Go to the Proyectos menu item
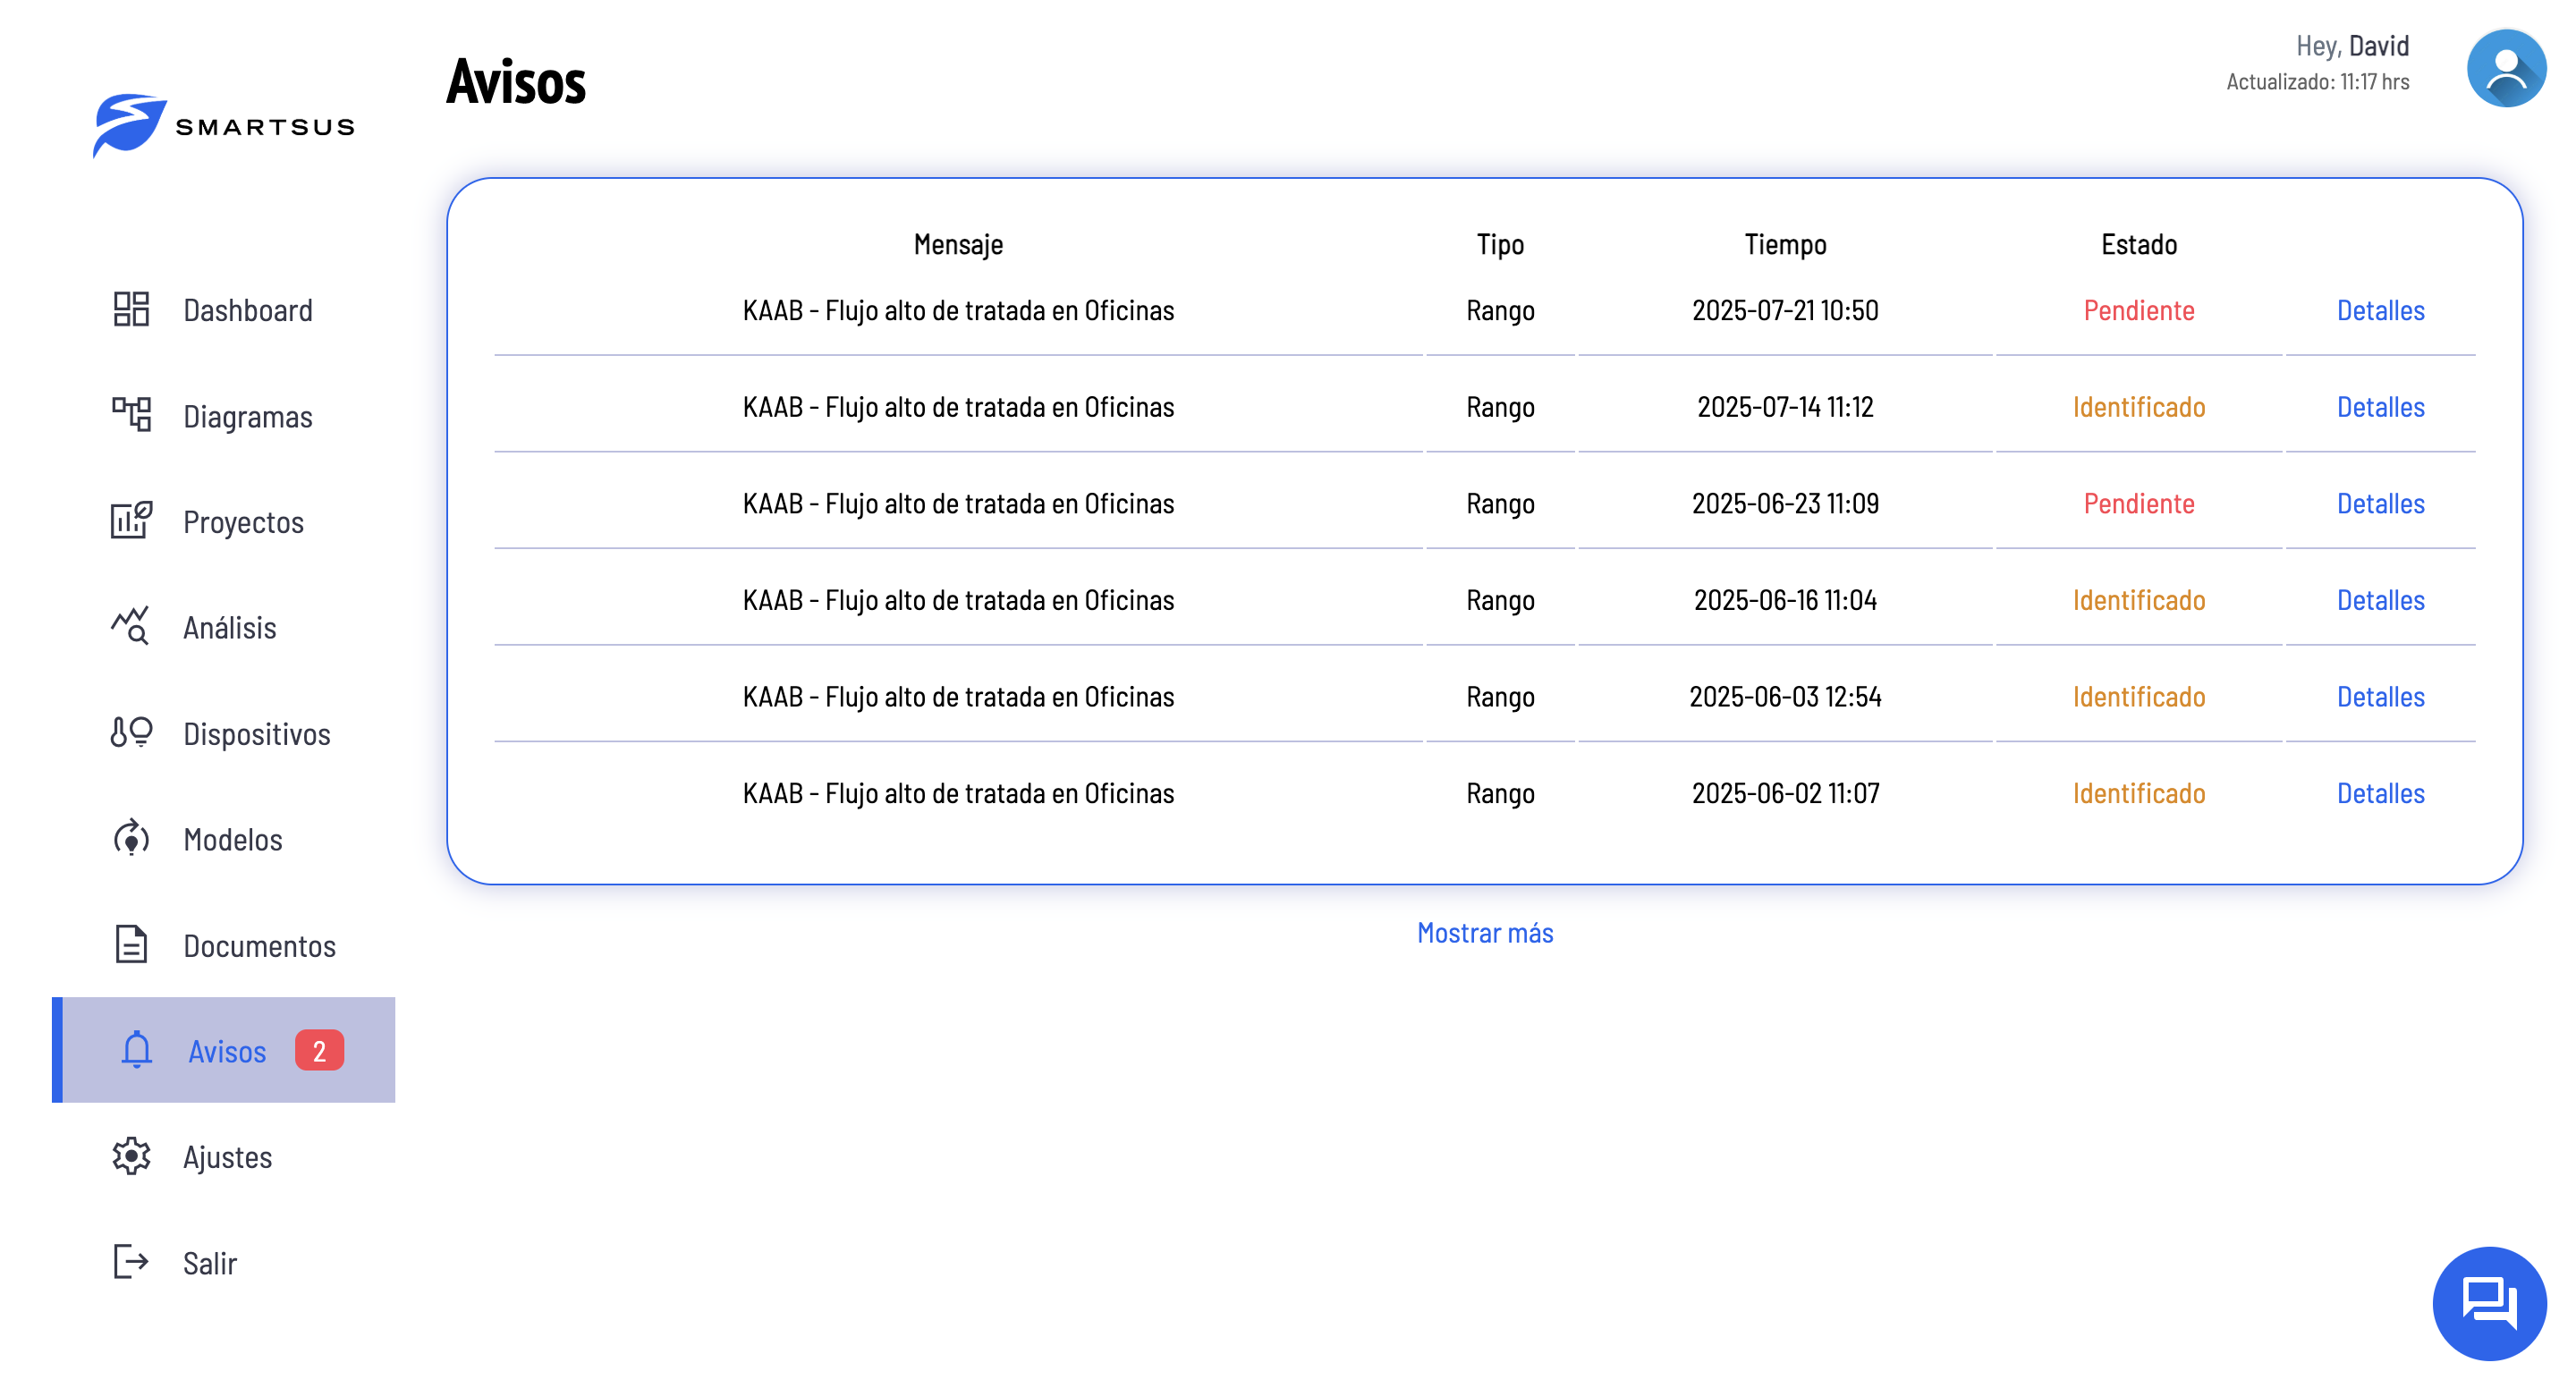The width and height of the screenshot is (2576, 1388). (x=243, y=522)
